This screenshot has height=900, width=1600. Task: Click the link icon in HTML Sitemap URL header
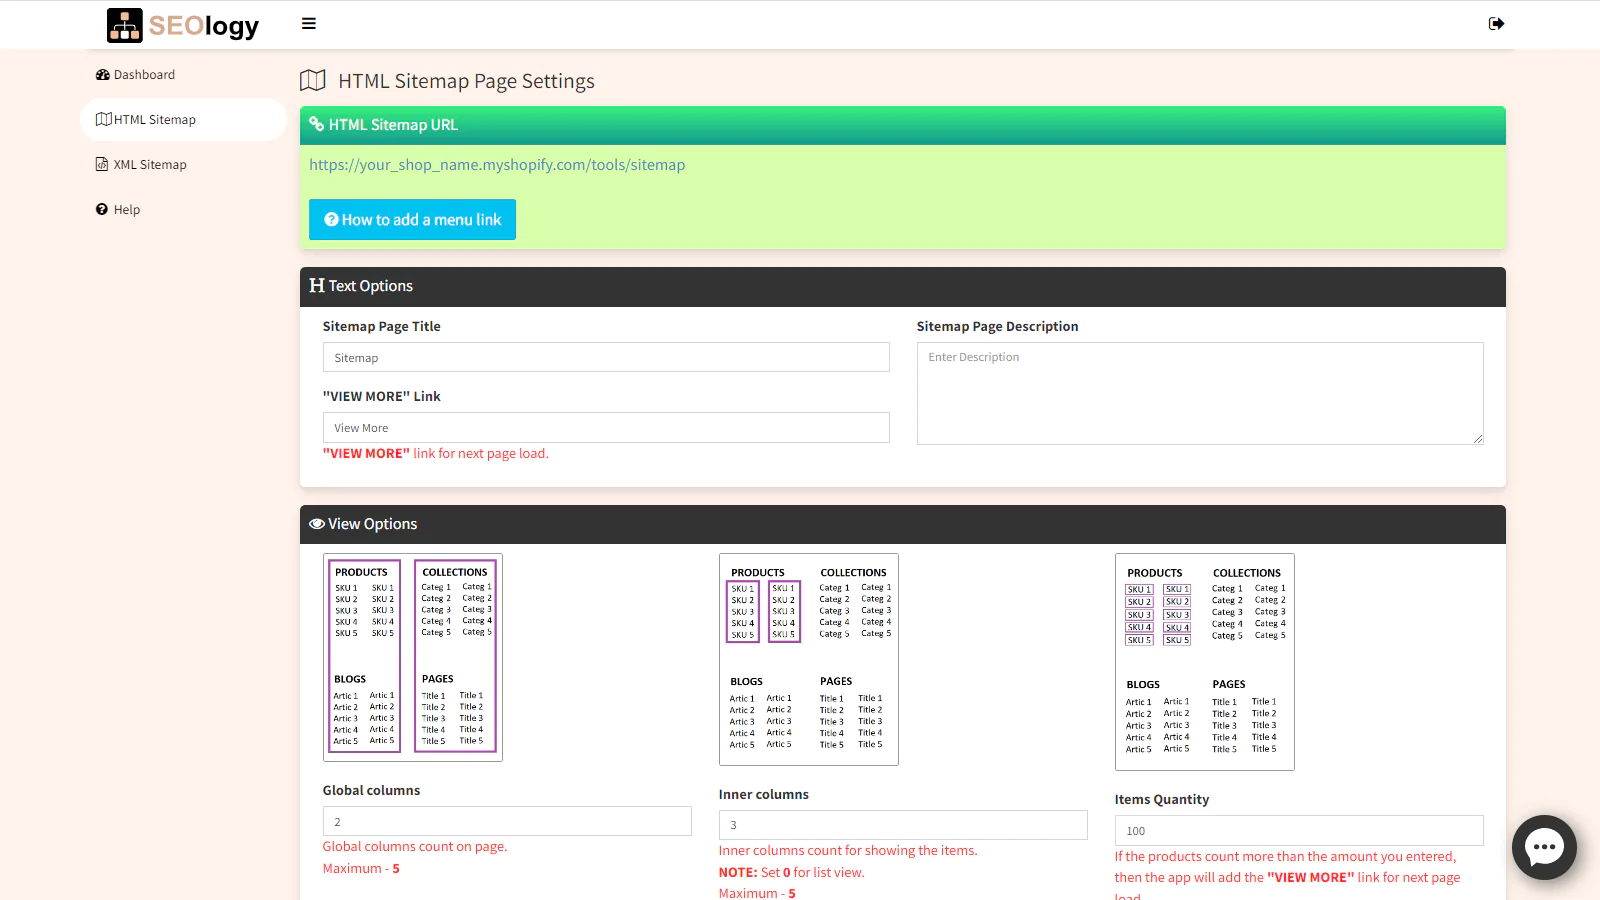[x=316, y=124]
